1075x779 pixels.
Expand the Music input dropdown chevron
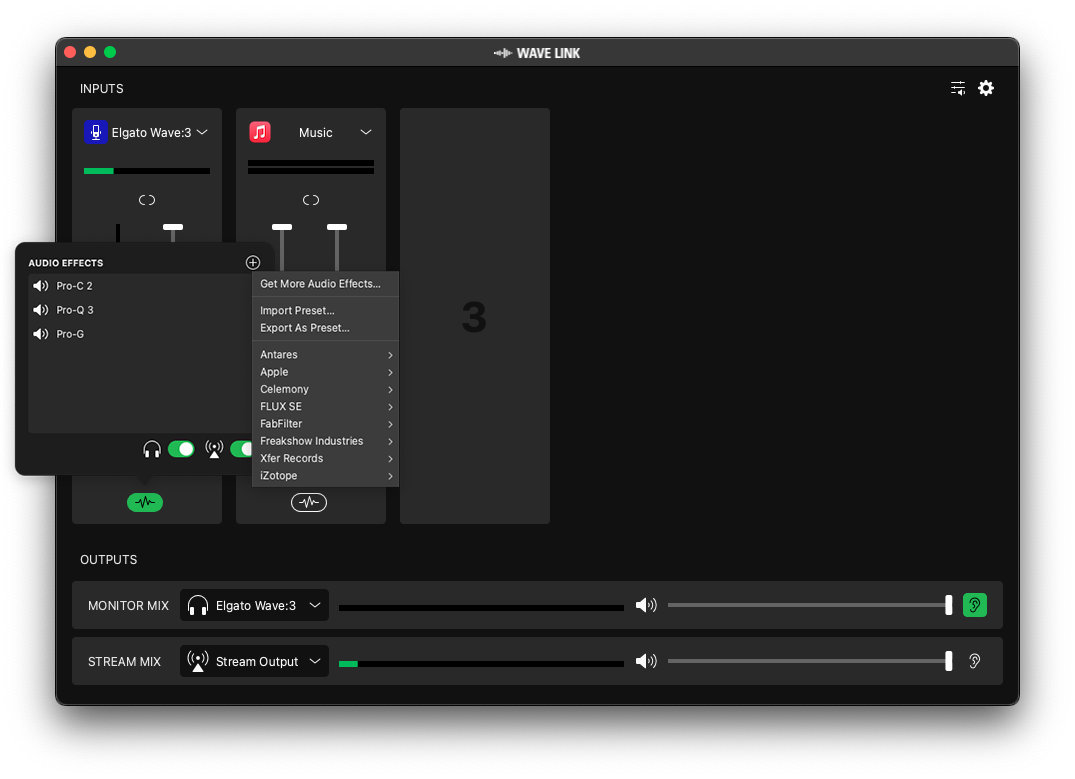(366, 132)
